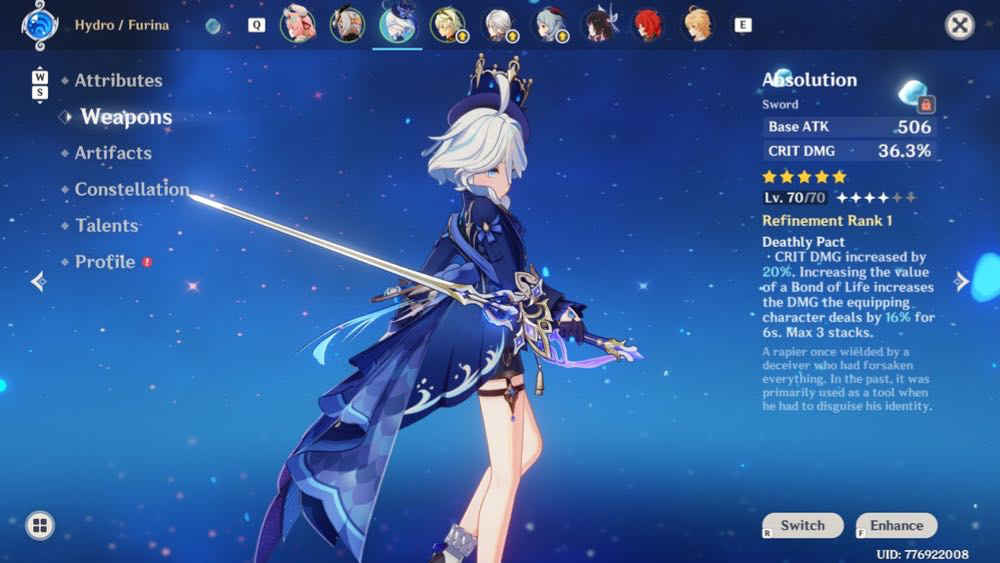Toggle the weapon lock icon
This screenshot has height=563, width=1000.
[x=926, y=105]
